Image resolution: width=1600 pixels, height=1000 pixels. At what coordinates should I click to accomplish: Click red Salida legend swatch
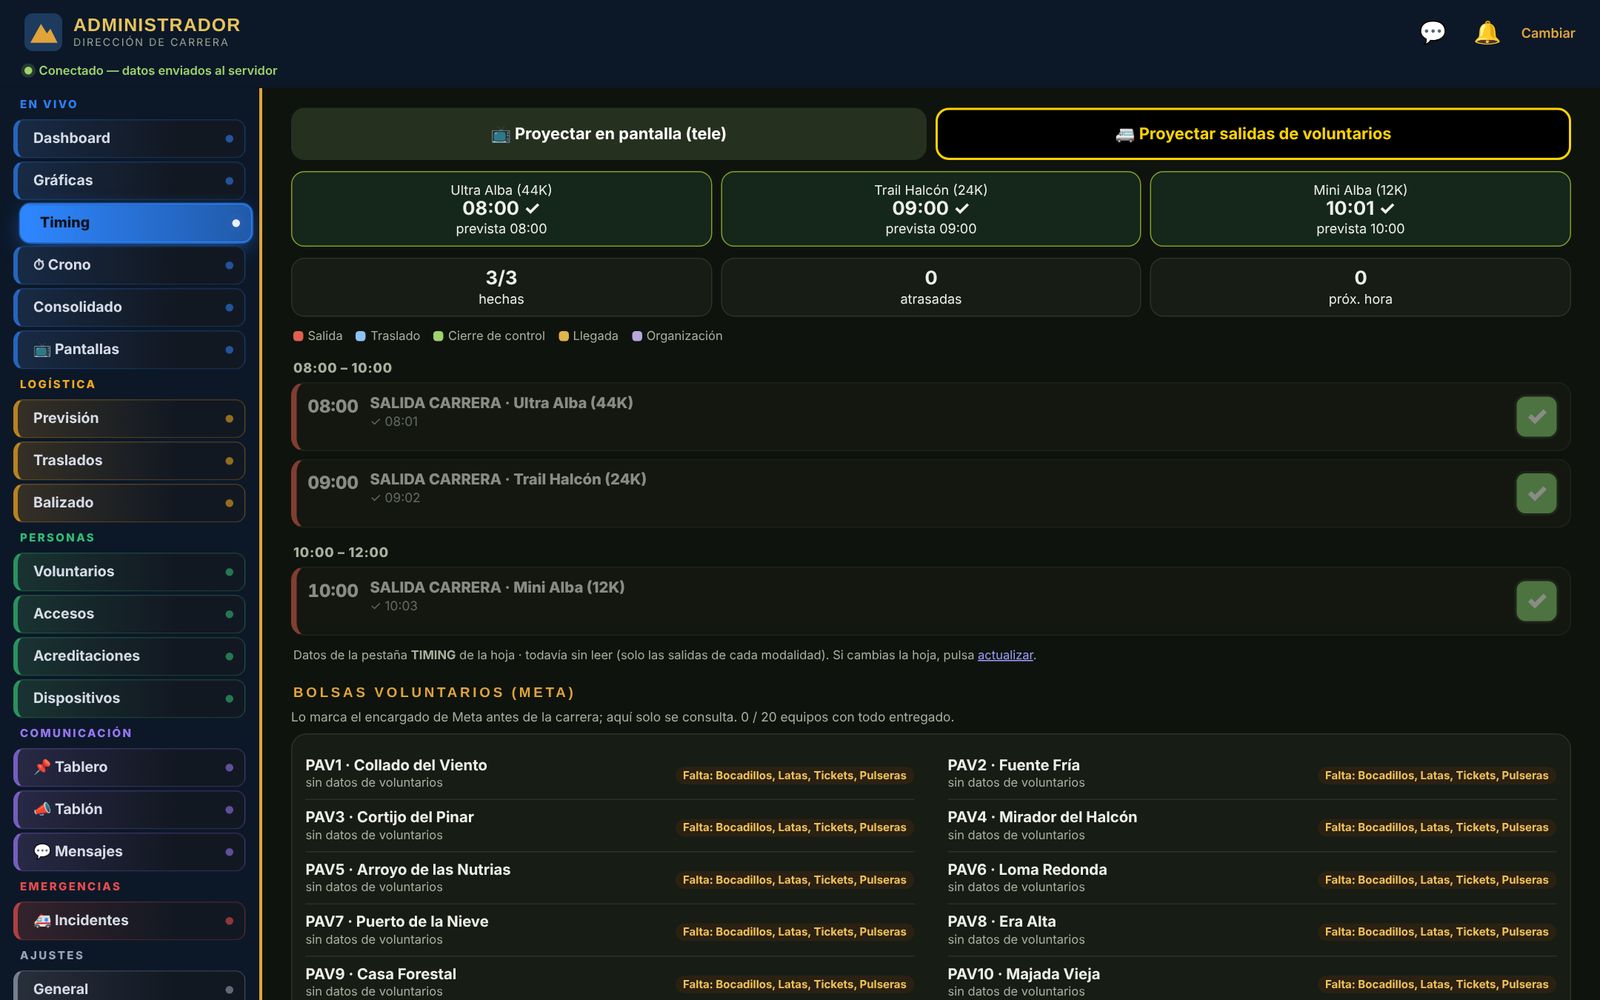[x=298, y=336]
